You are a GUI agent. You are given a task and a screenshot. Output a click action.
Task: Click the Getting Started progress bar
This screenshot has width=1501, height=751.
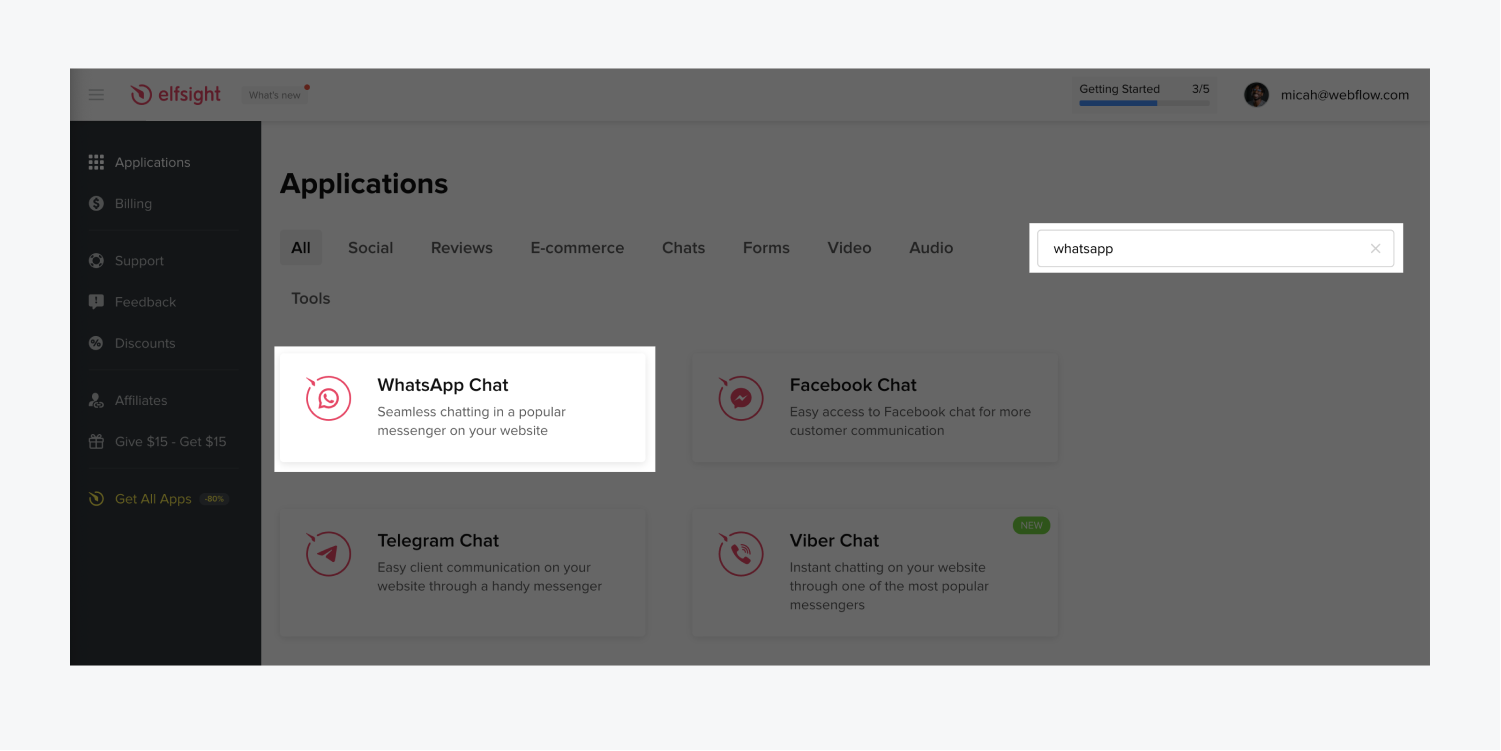point(1144,102)
